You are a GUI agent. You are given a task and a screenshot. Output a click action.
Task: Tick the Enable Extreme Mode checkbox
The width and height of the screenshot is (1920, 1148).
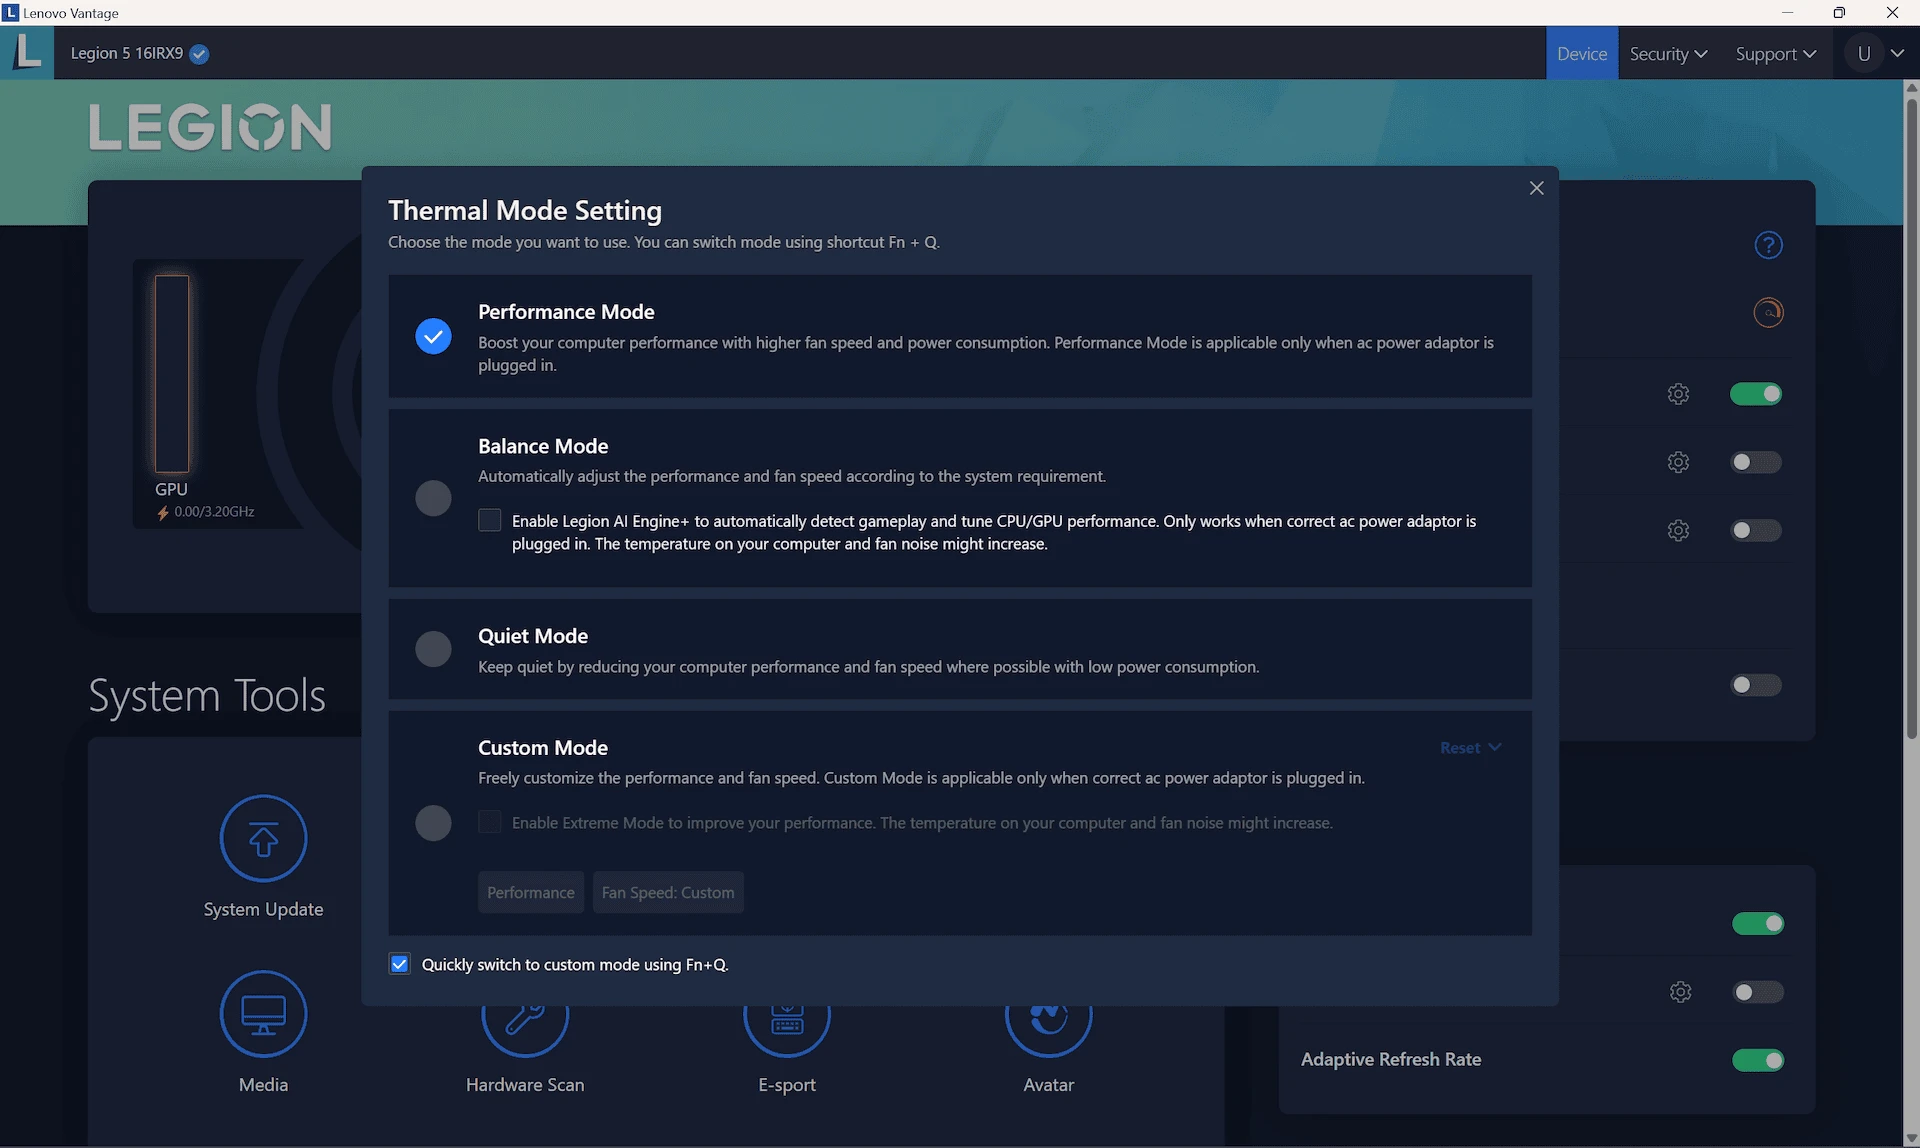(489, 822)
